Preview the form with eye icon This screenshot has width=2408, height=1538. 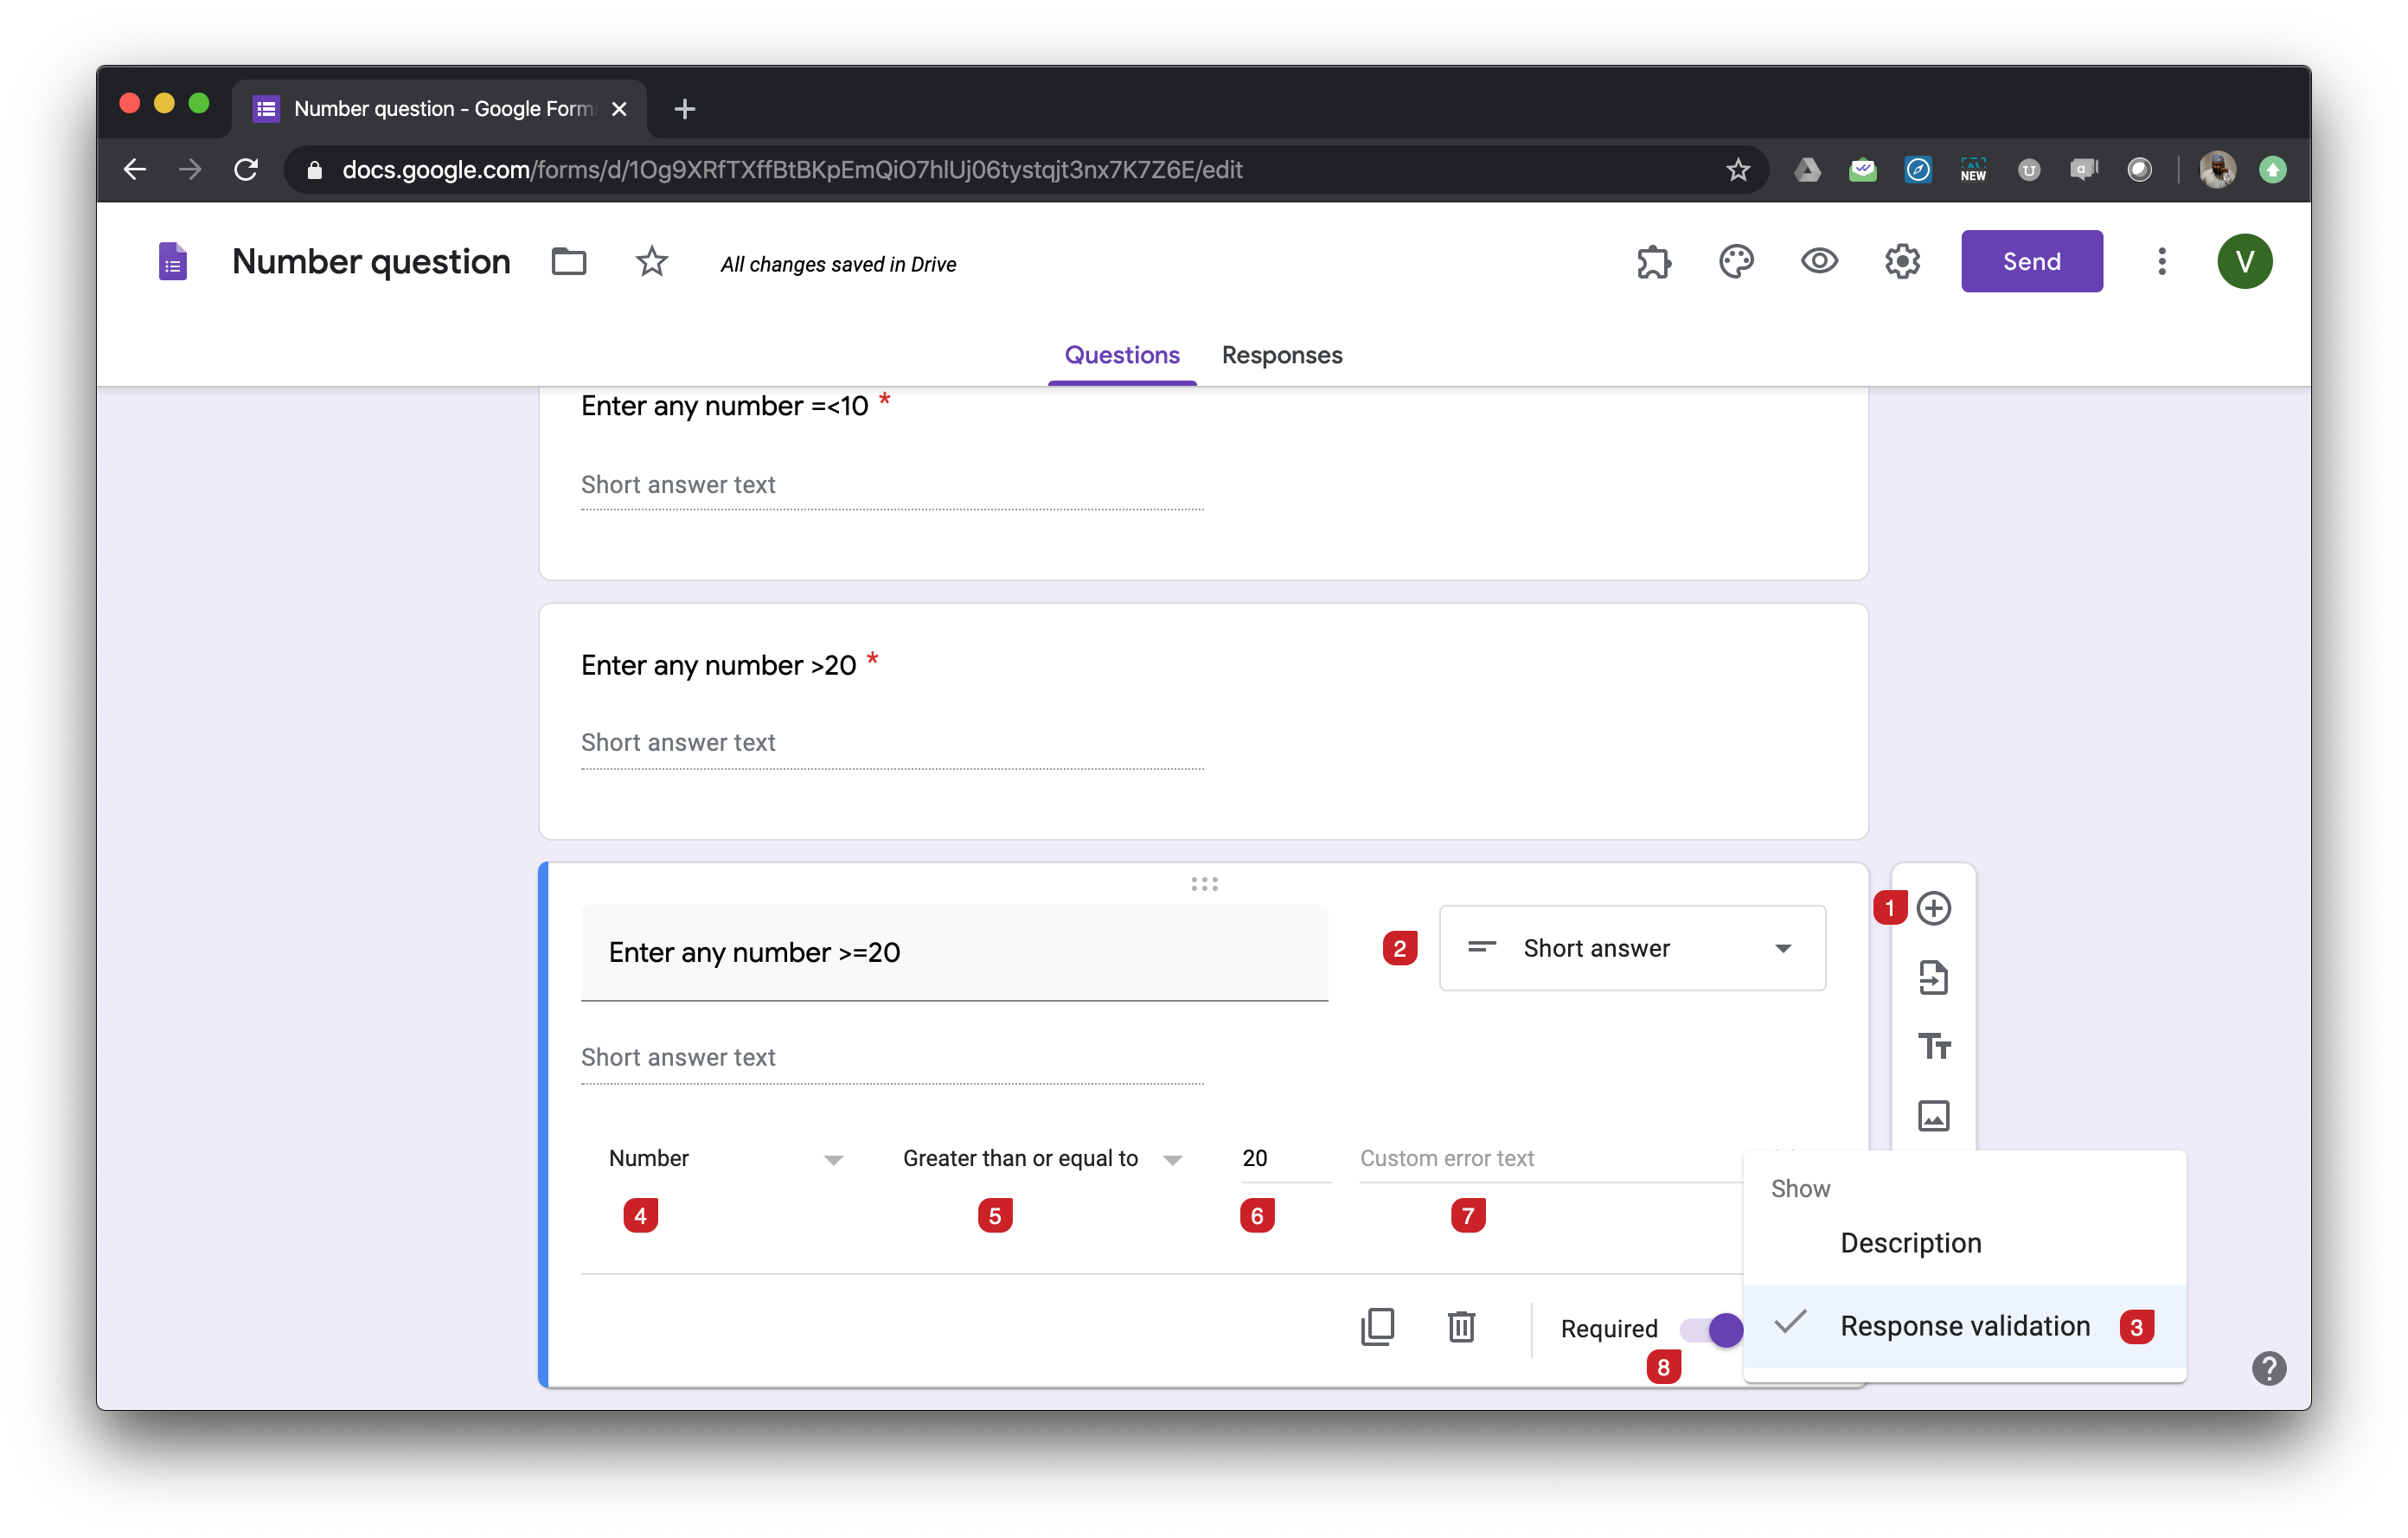point(1819,262)
